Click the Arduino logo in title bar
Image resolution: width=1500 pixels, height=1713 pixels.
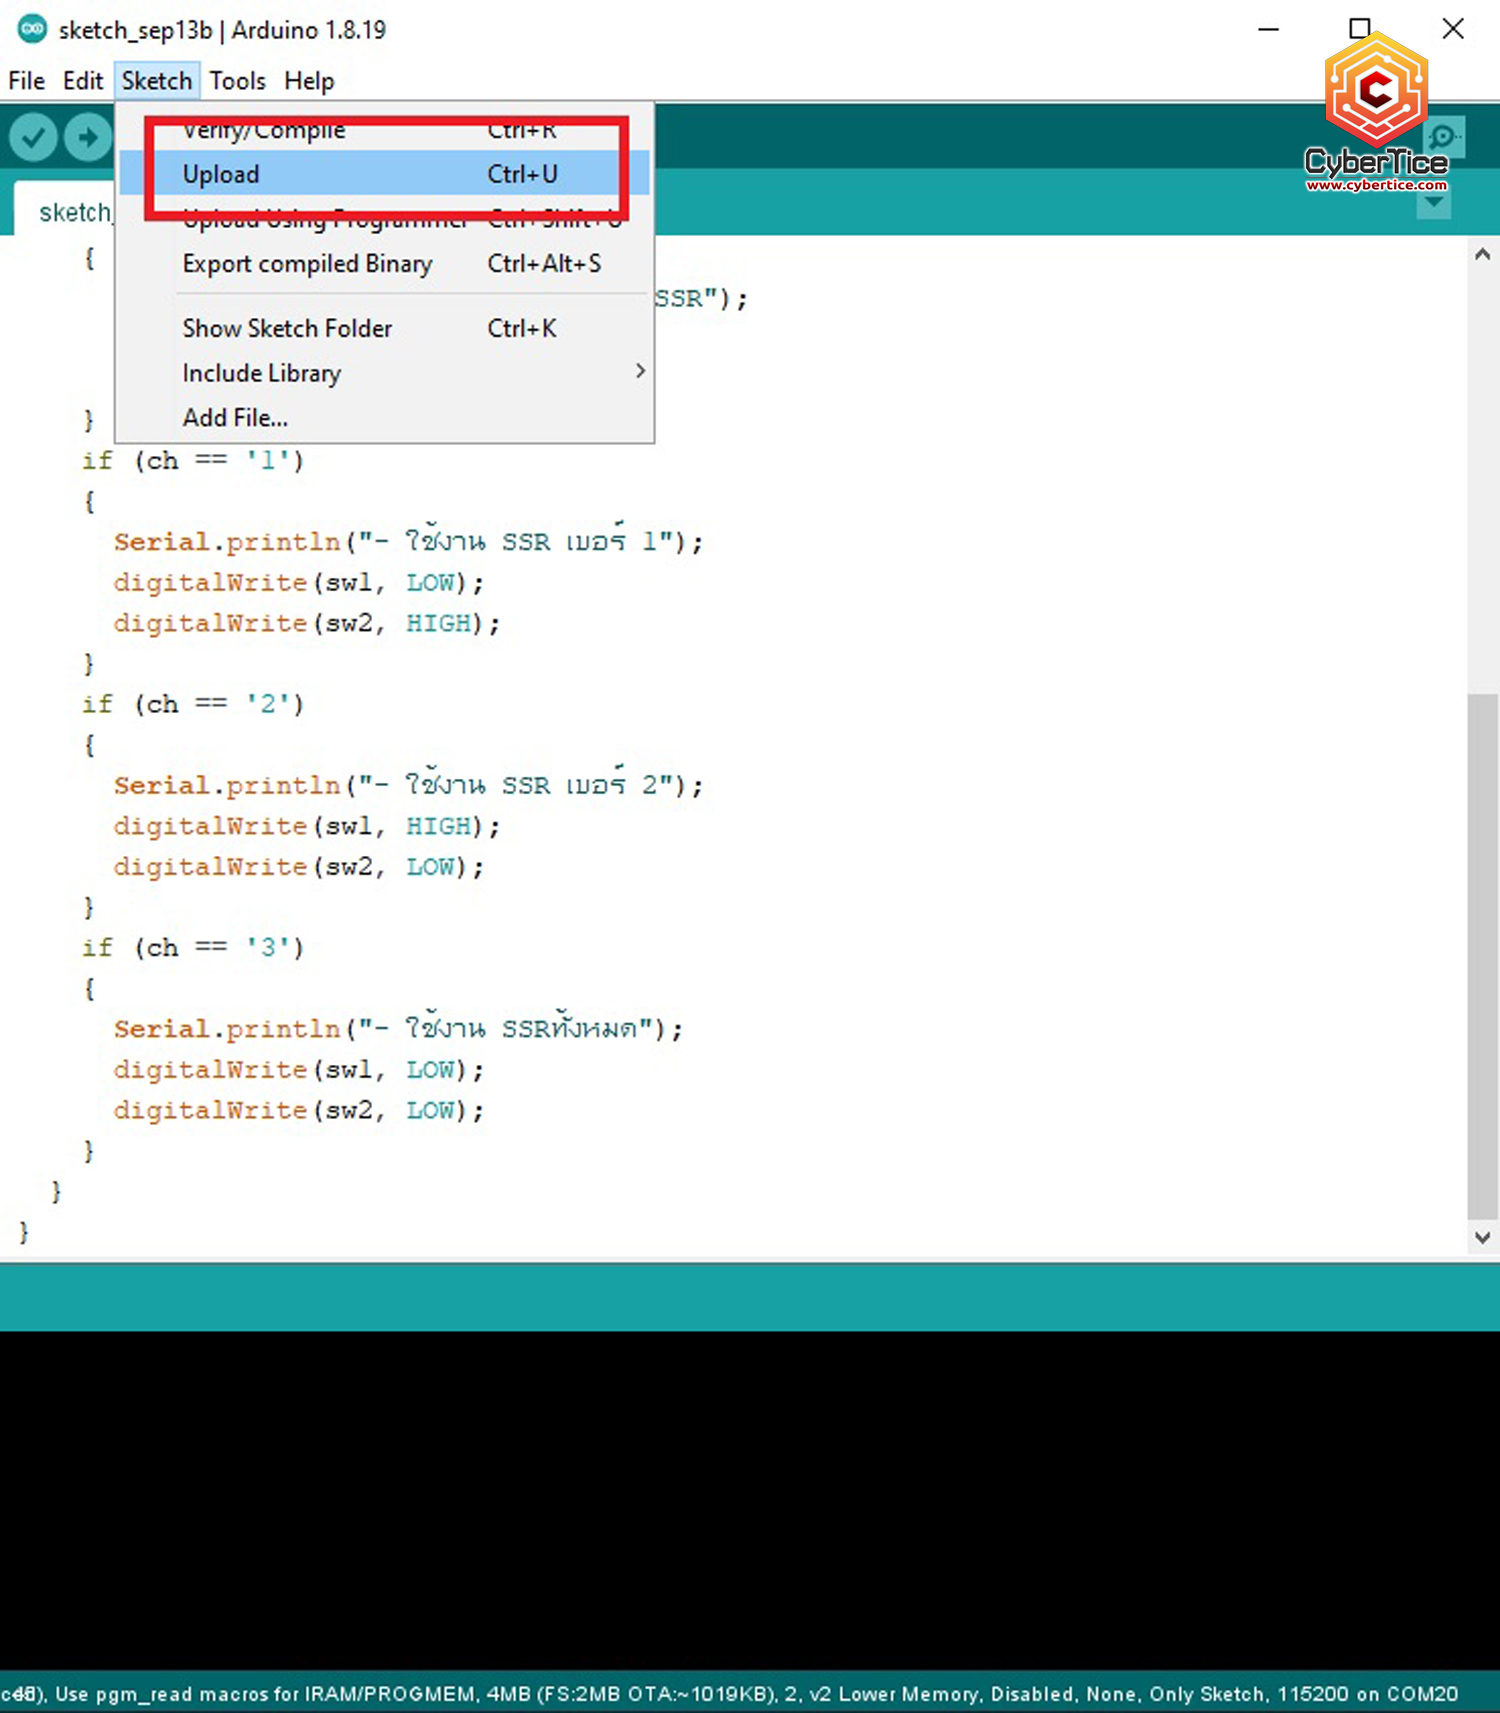[x=32, y=29]
